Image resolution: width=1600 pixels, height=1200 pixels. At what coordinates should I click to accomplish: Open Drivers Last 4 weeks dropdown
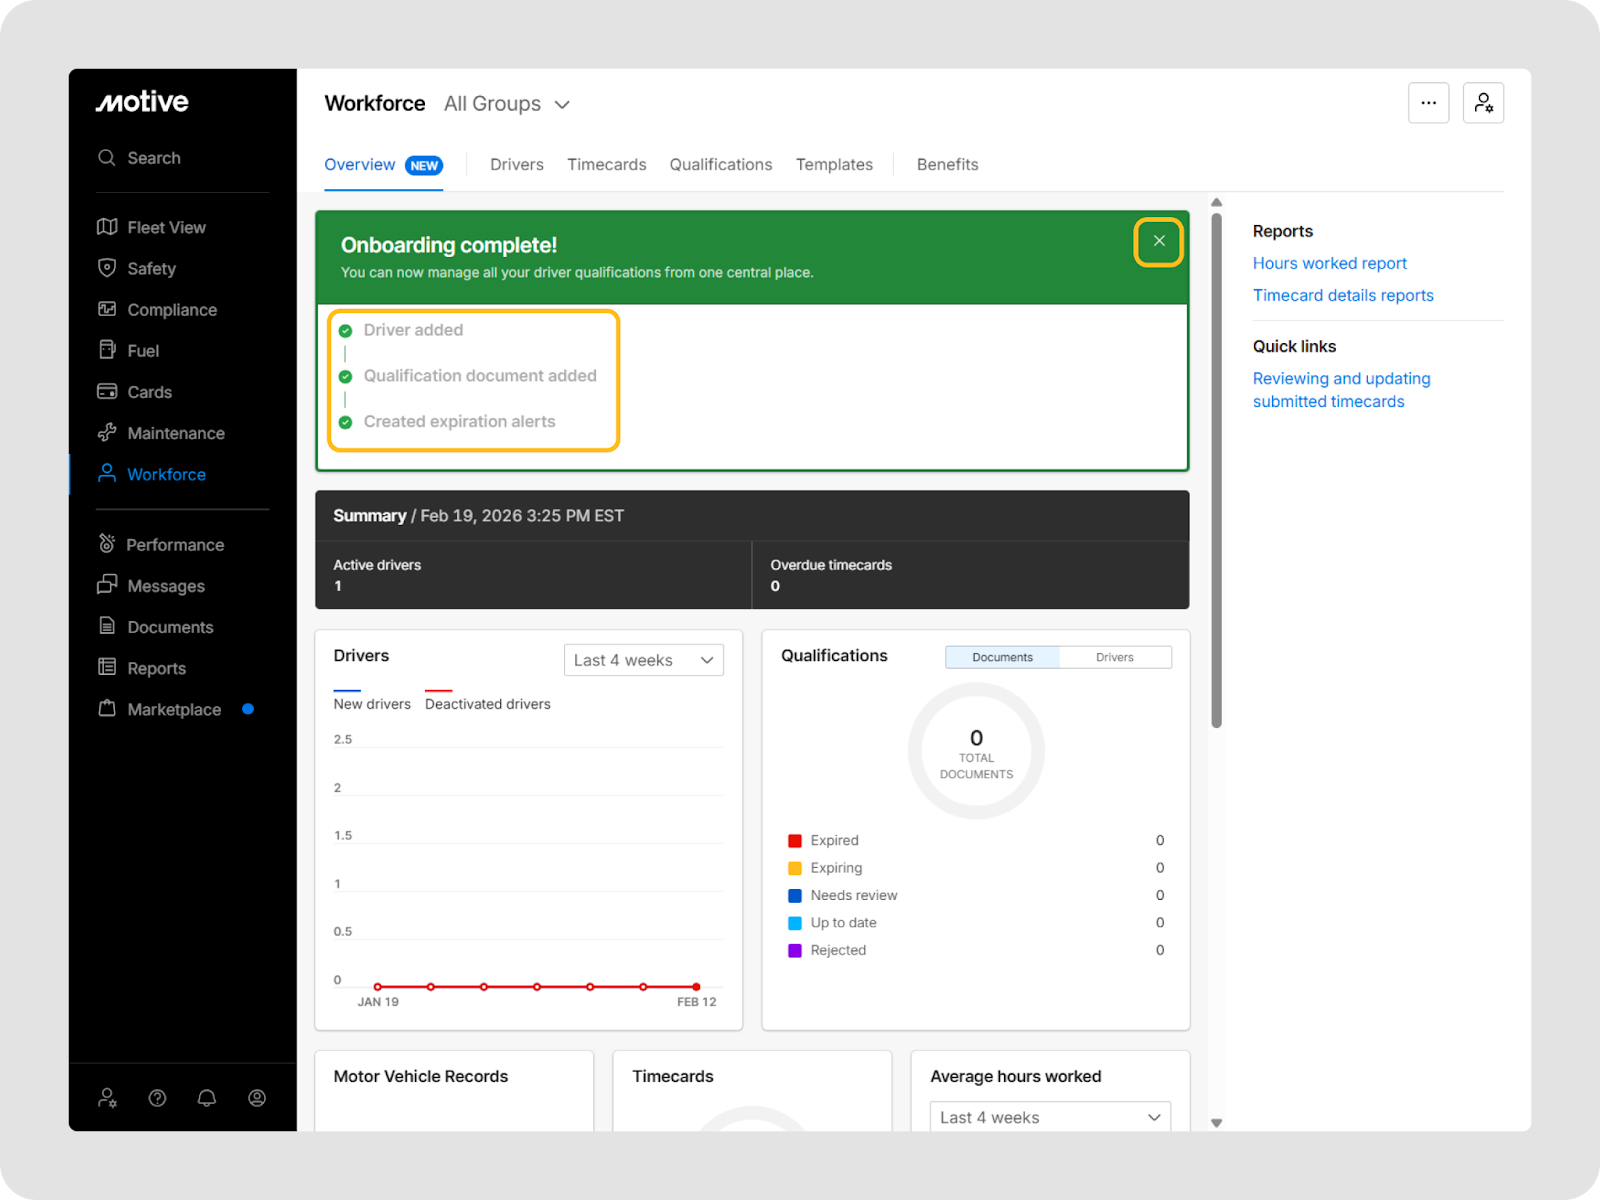(x=643, y=660)
